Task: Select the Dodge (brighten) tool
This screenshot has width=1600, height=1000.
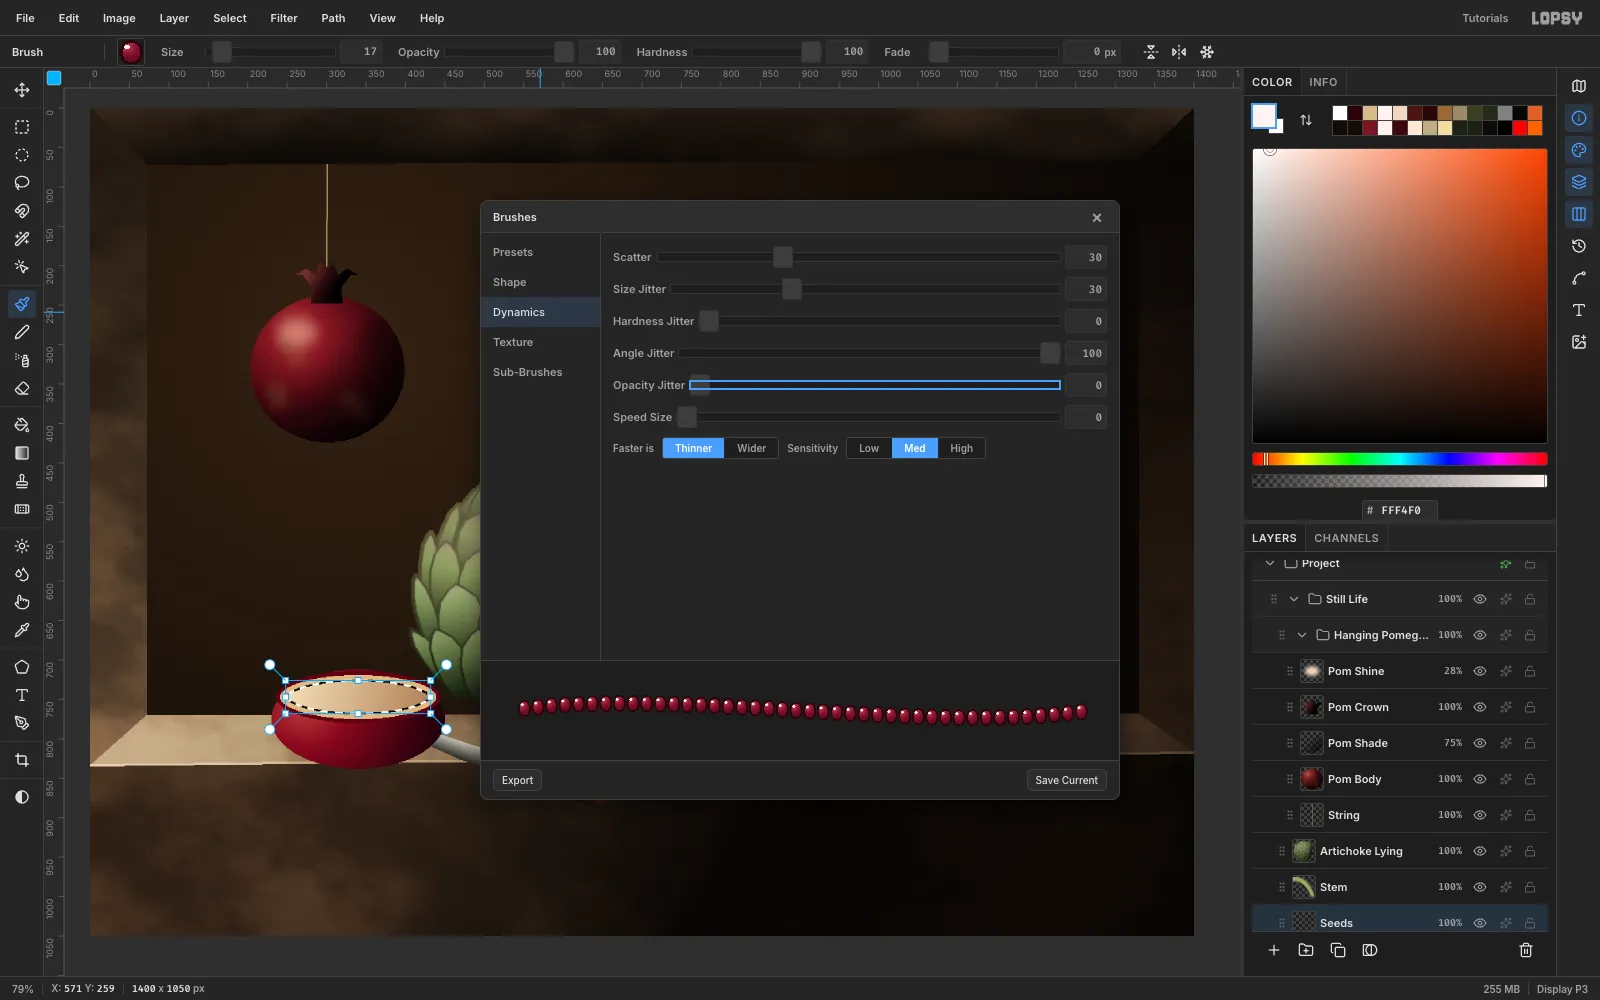Action: pos(22,546)
